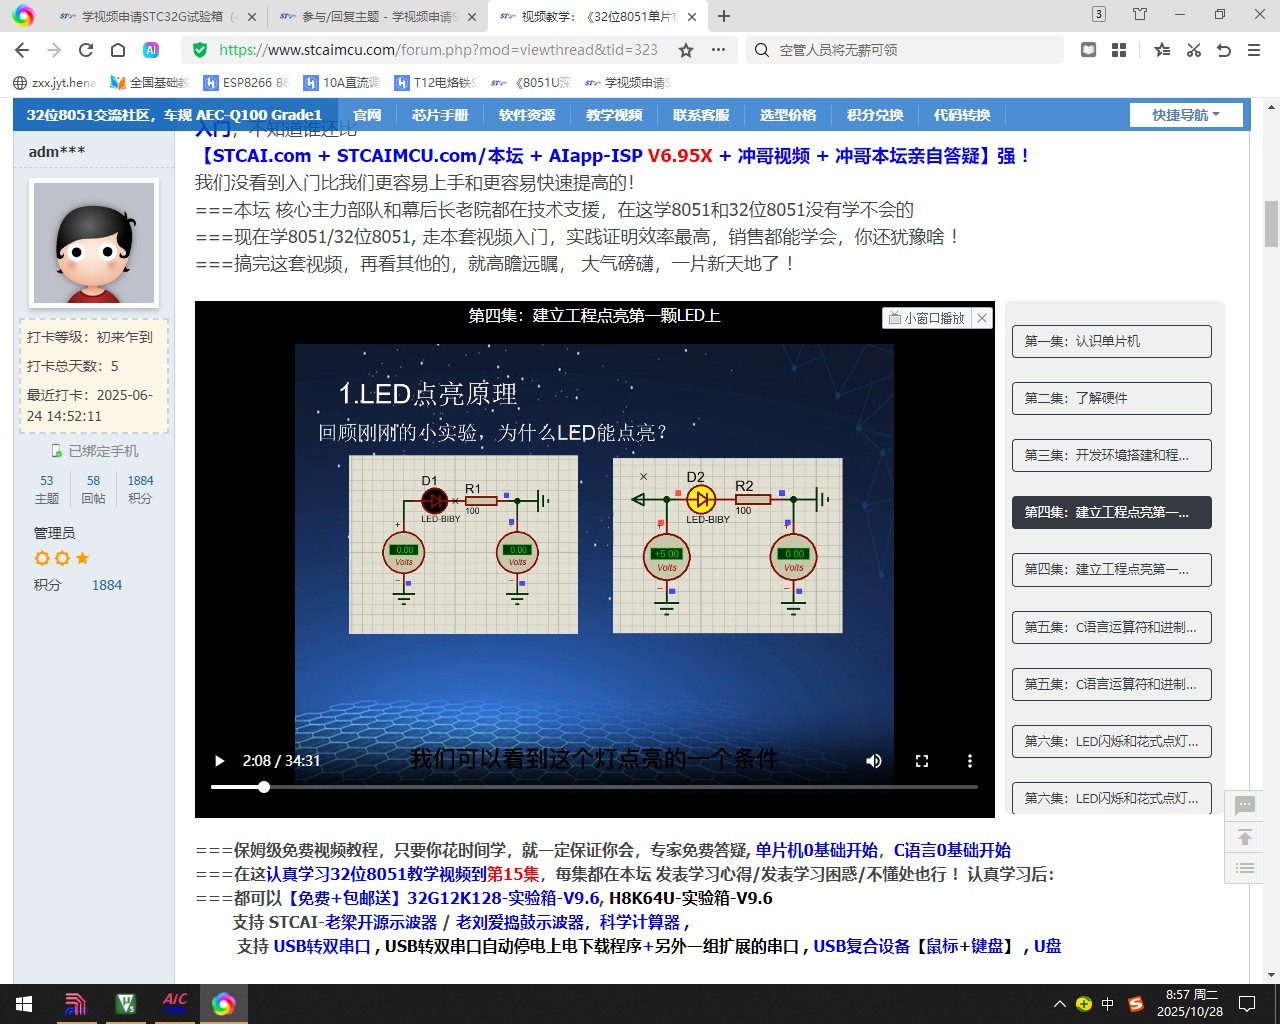Select the fullscreen icon on the video player
Screen dimensions: 1280x1024
(921, 761)
